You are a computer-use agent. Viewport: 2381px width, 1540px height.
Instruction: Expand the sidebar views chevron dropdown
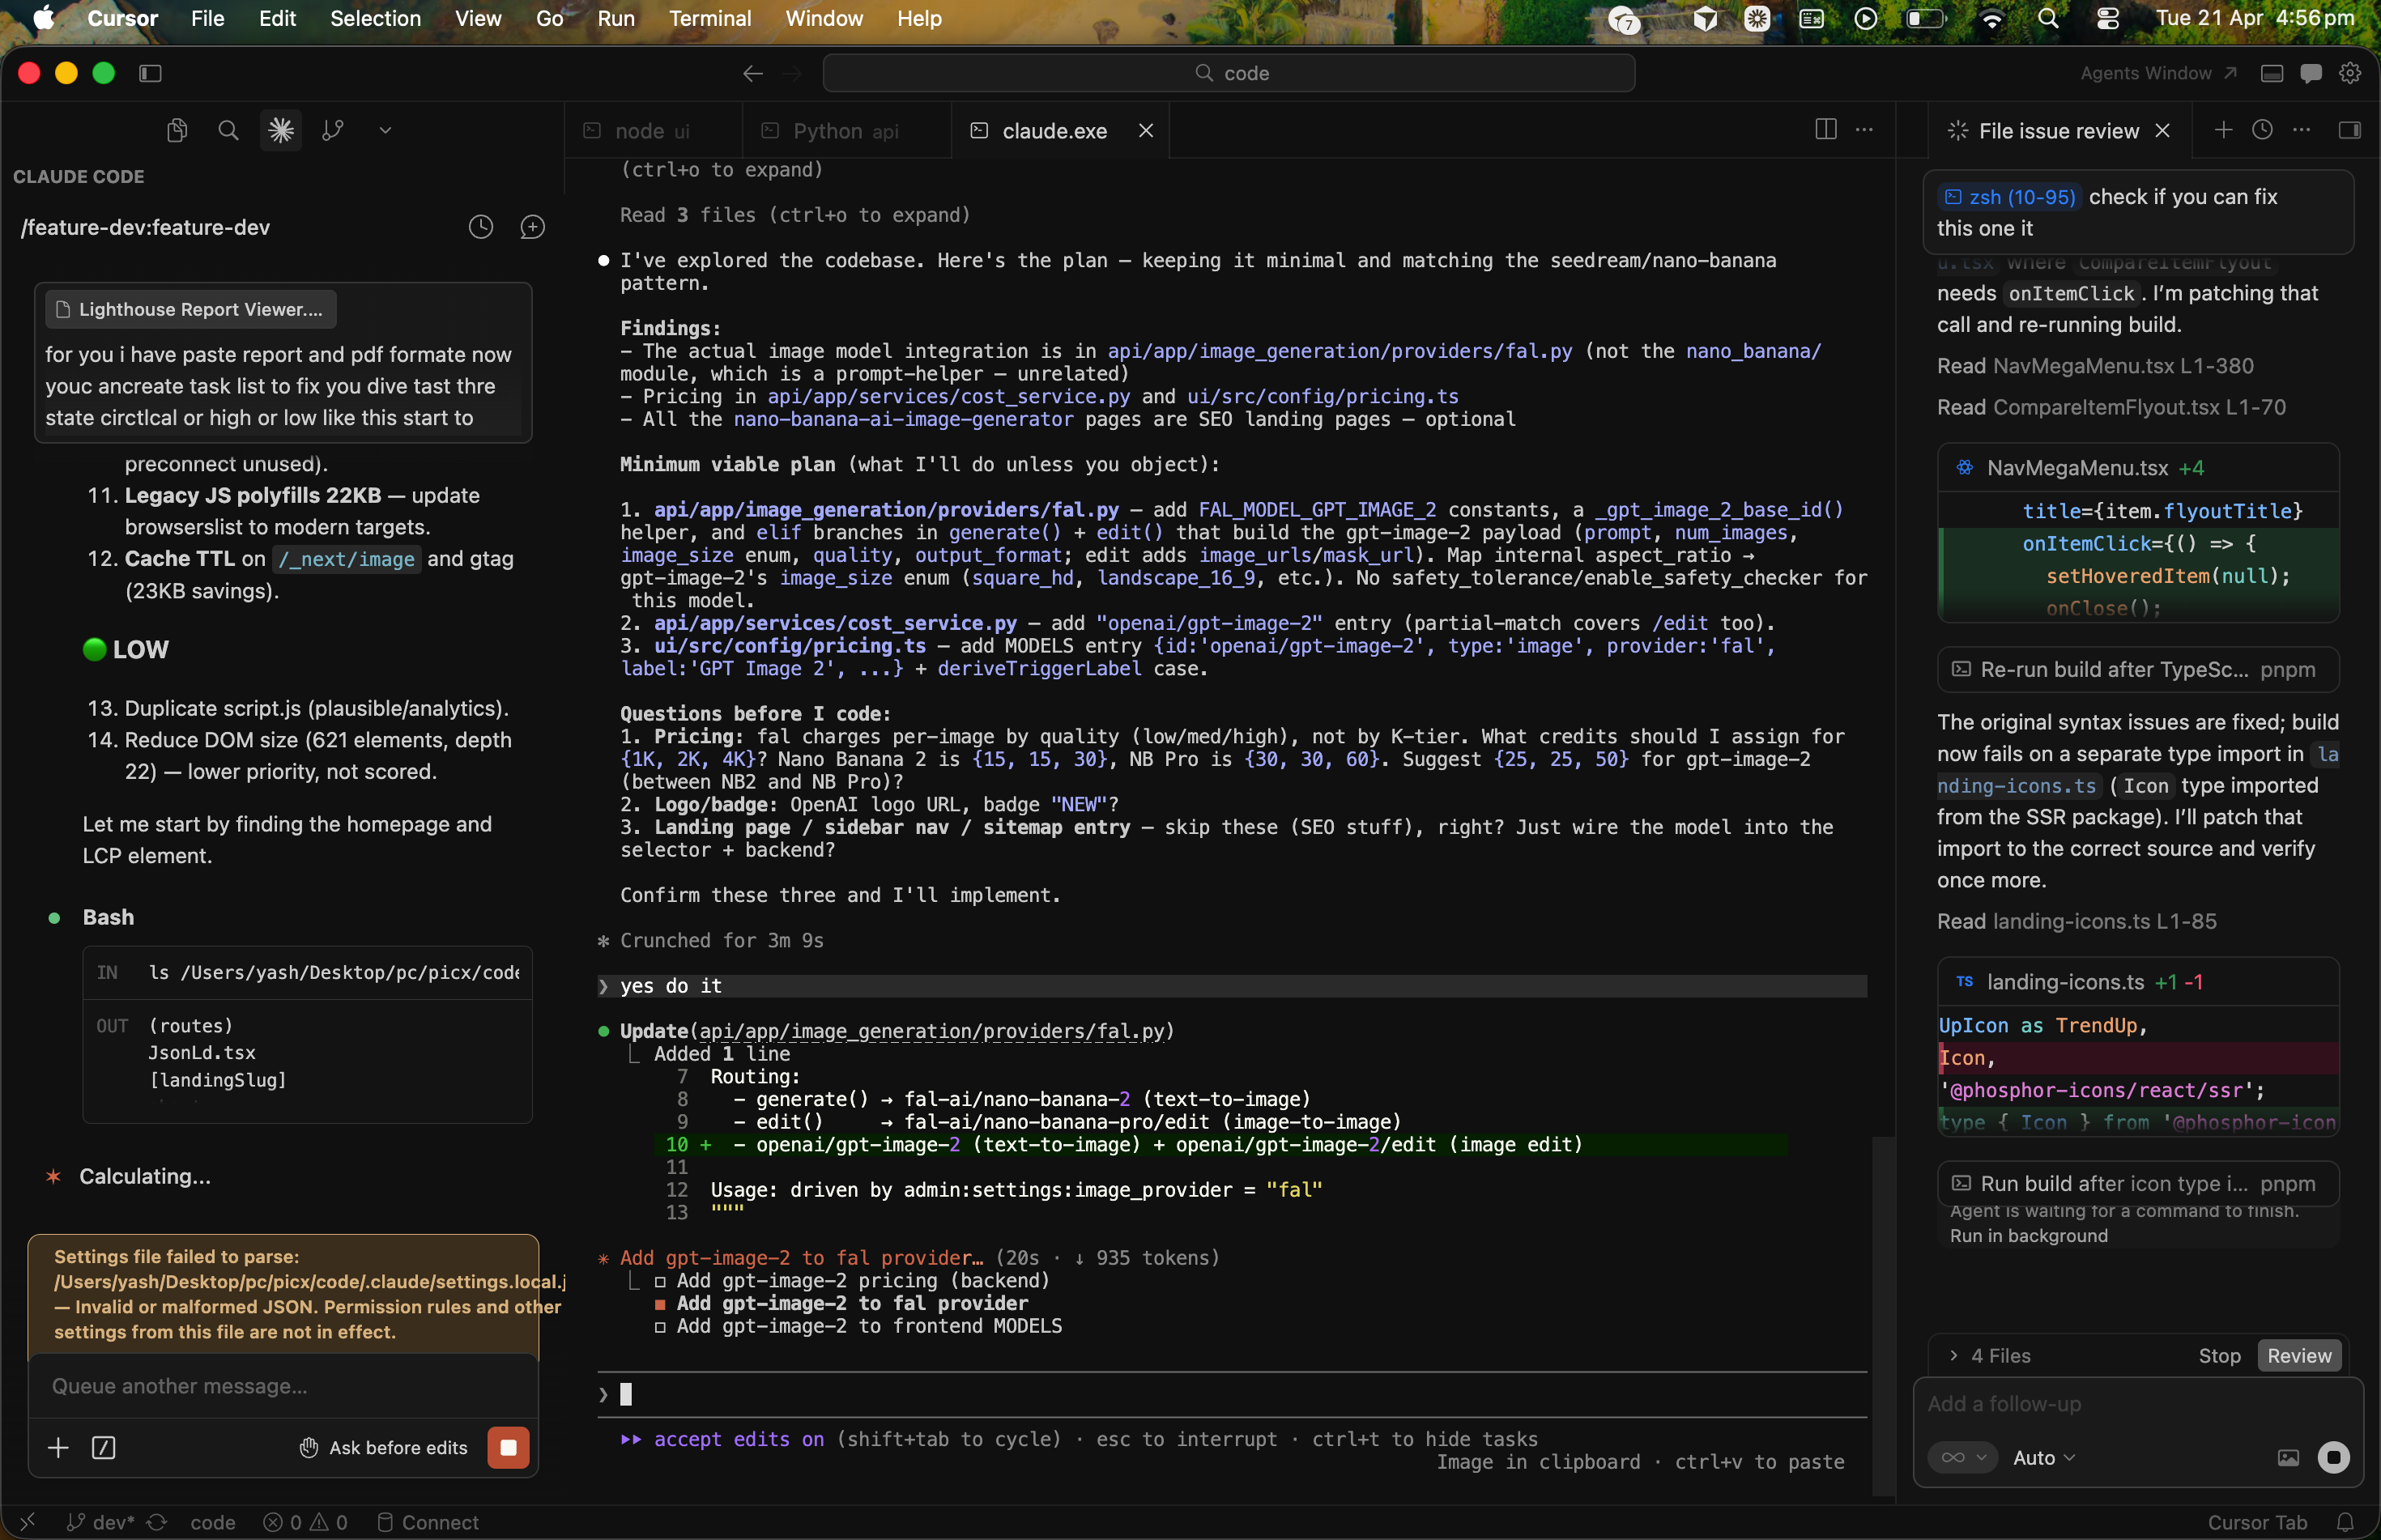tap(385, 130)
